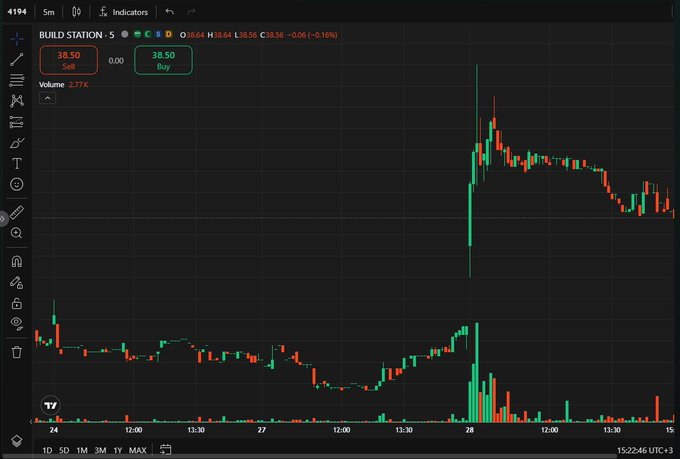680x459 pixels.
Task: Activate the zoom in tool
Action: 16,233
